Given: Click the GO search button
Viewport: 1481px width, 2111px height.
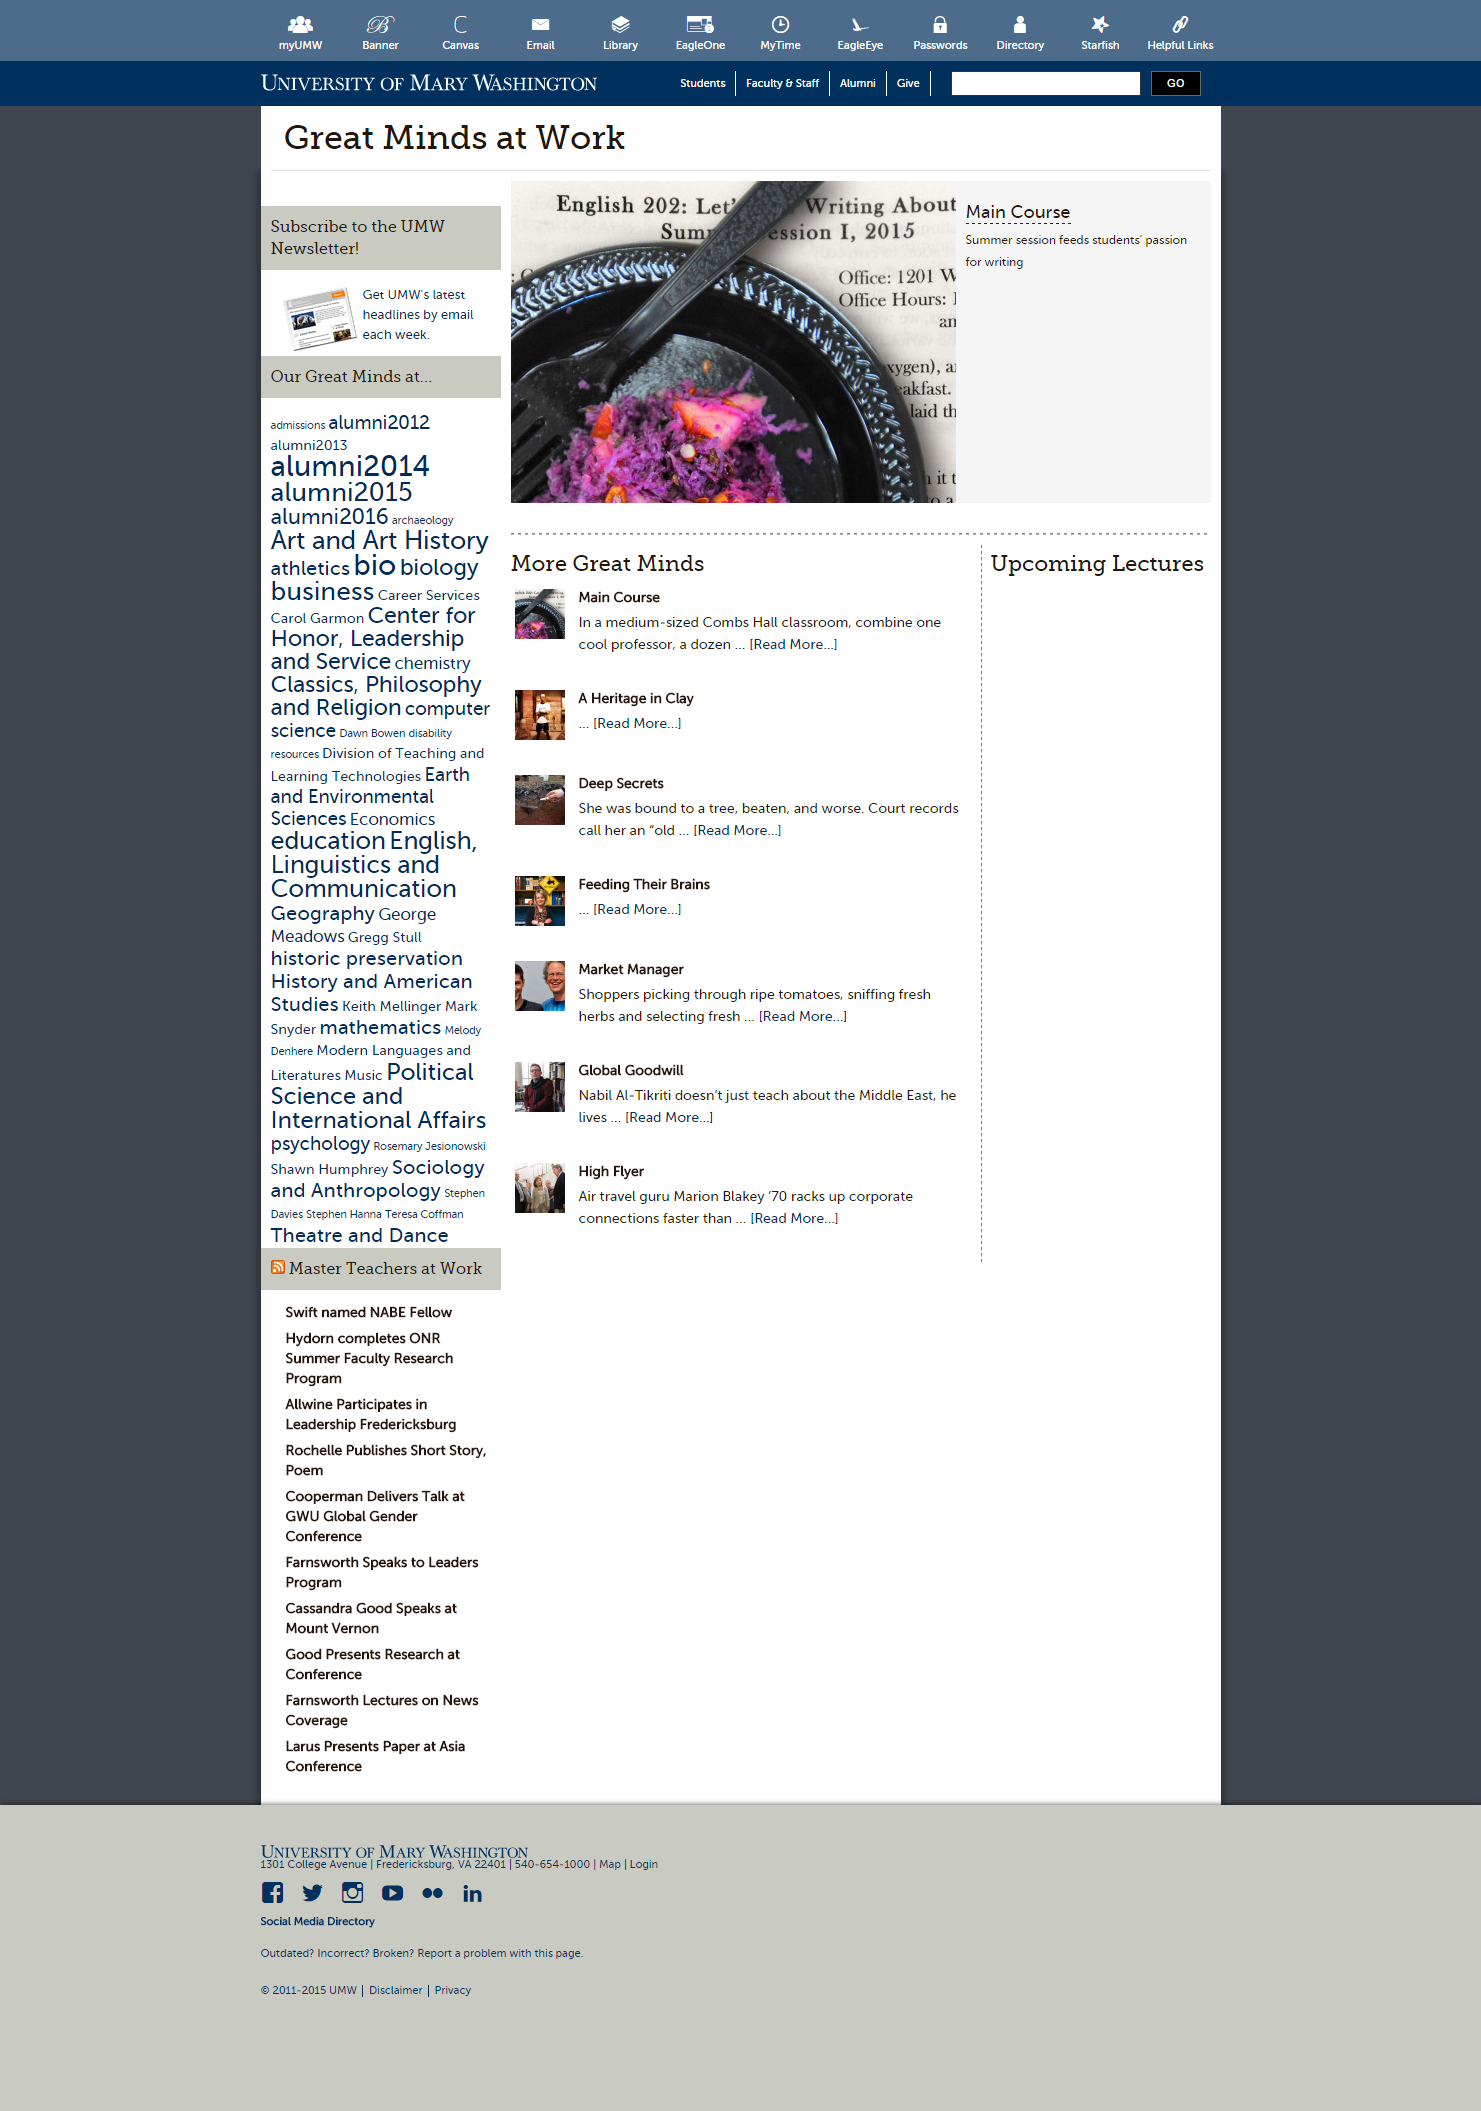Looking at the screenshot, I should coord(1175,83).
